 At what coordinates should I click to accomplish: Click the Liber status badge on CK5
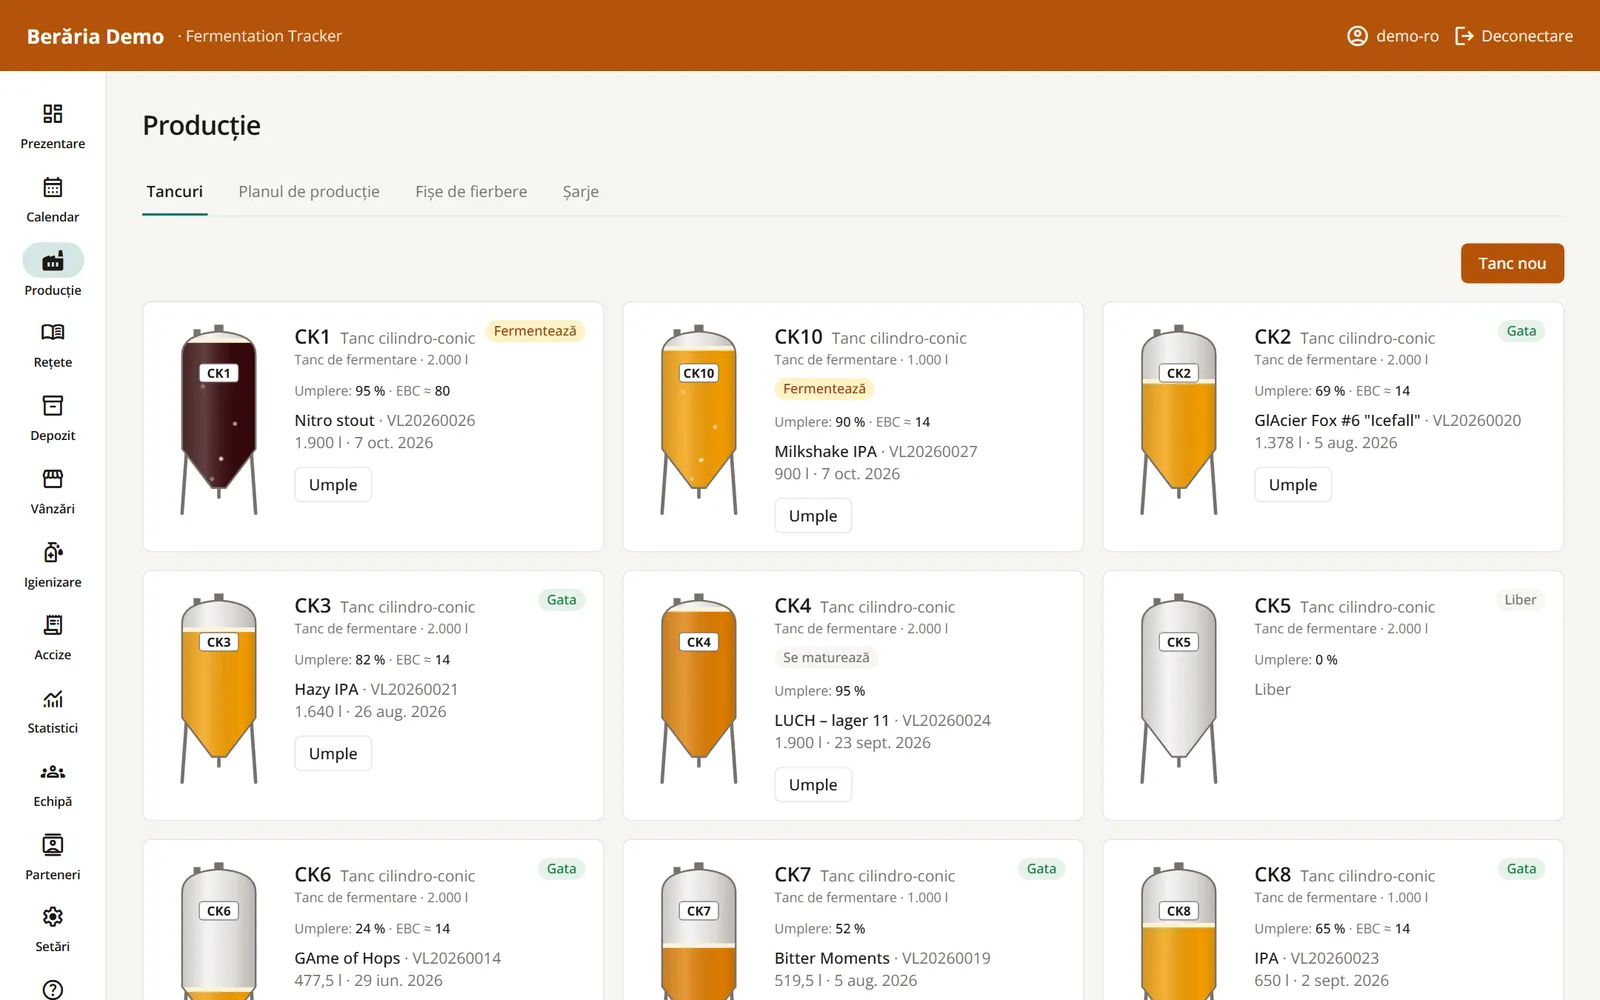pos(1520,600)
